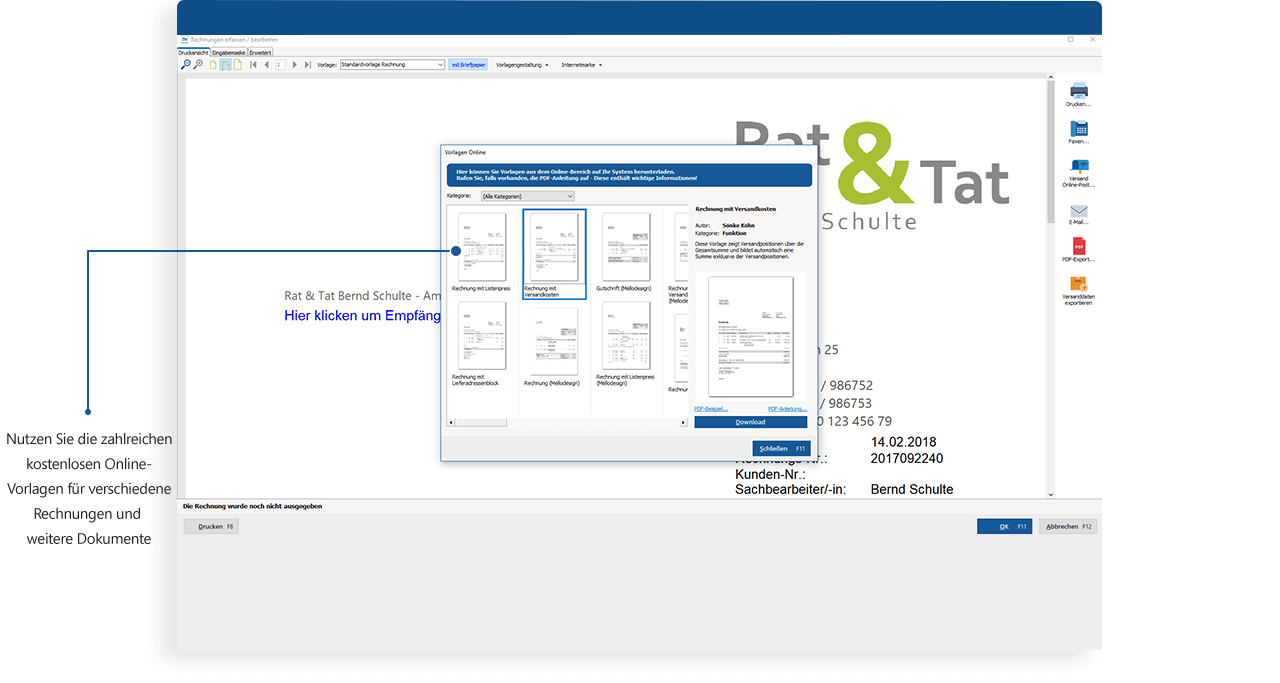The image size is (1280, 683).
Task: Select 'Gutschrift (Mellodesign)' template thumbnail
Action: coord(627,246)
